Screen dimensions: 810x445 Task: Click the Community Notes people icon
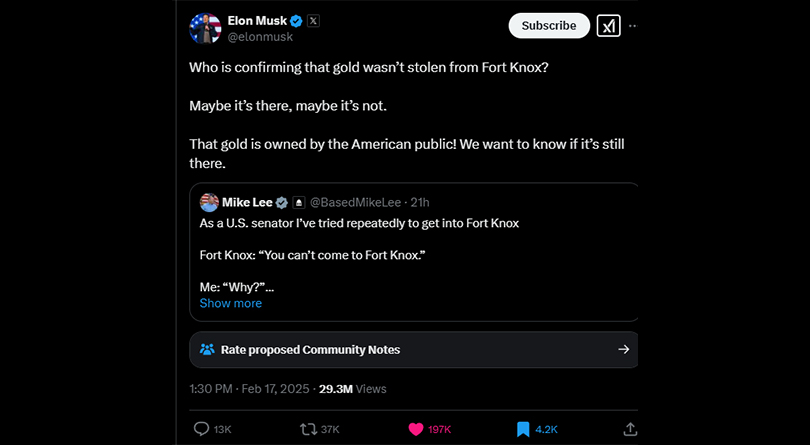click(x=207, y=350)
